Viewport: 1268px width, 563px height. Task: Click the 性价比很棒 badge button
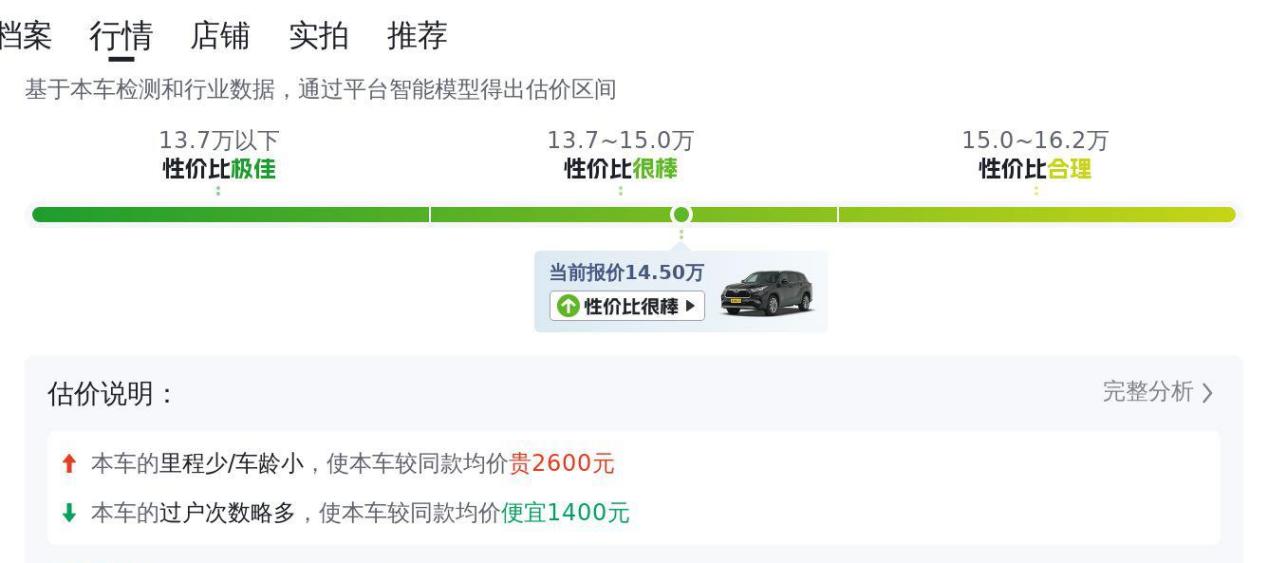(x=627, y=306)
